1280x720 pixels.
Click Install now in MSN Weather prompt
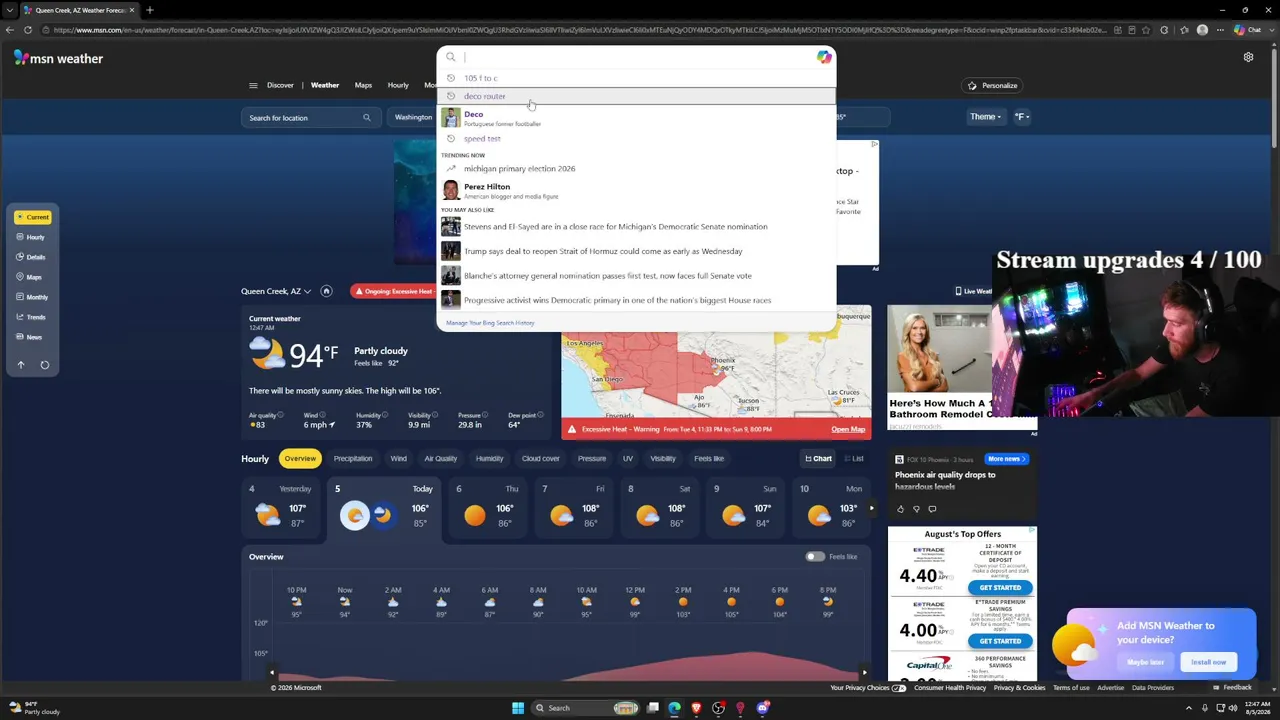(x=1208, y=662)
